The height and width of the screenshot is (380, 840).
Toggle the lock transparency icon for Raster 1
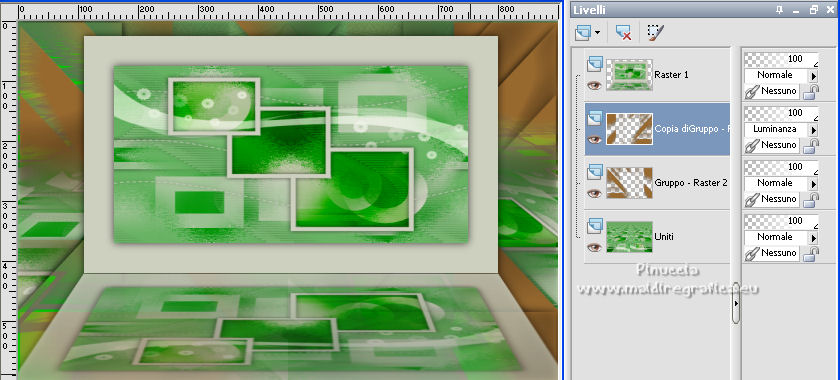(x=811, y=92)
